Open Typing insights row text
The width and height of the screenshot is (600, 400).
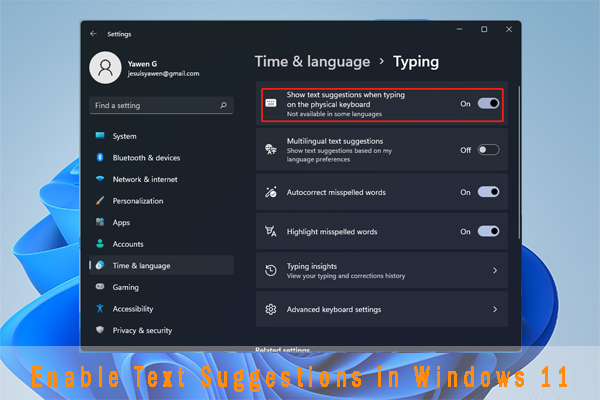tap(312, 266)
